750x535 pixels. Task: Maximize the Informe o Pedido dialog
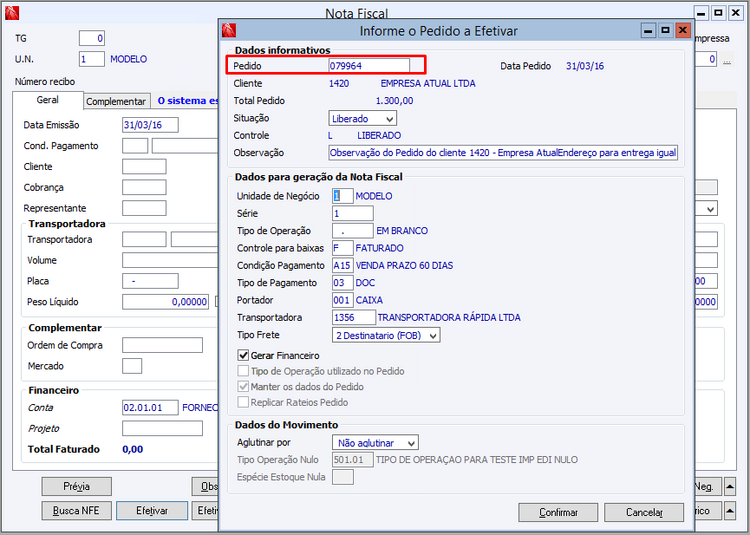(665, 31)
